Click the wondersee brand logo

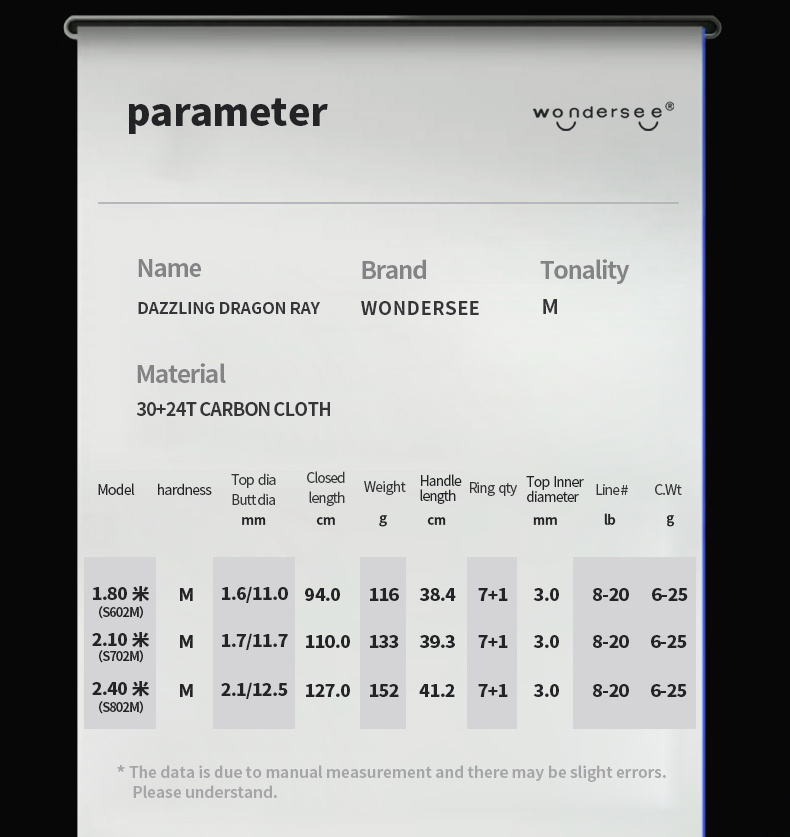tap(603, 116)
